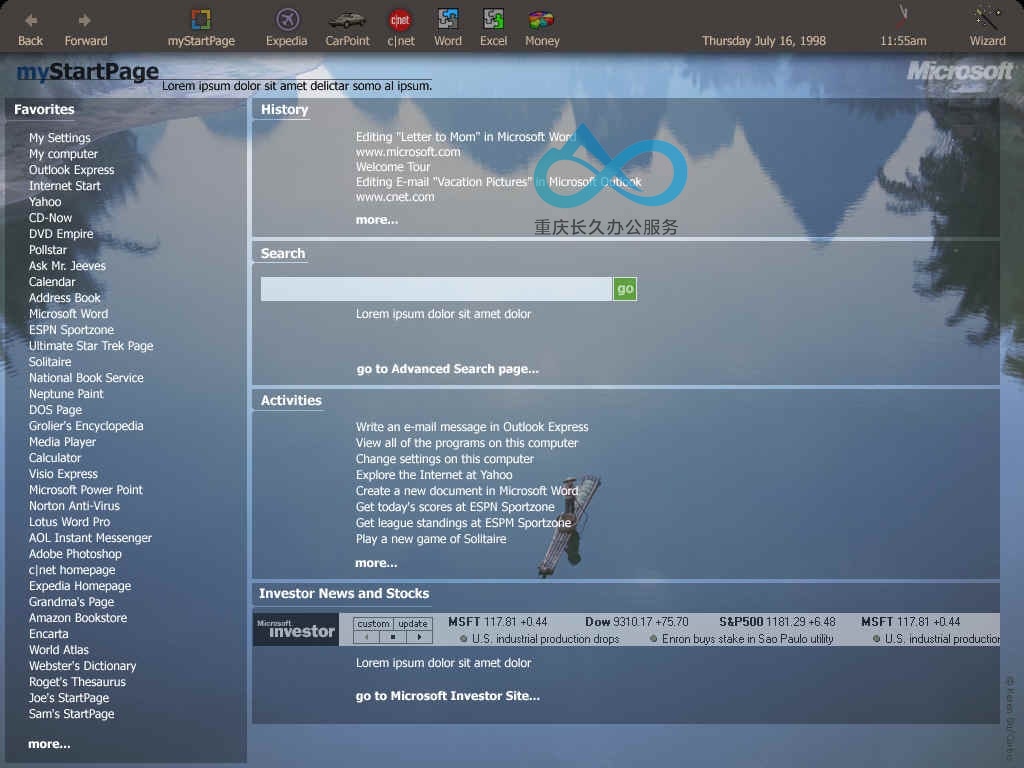This screenshot has height=768, width=1024.
Task: Open the myStartPage toolbar icon
Action: coord(200,19)
